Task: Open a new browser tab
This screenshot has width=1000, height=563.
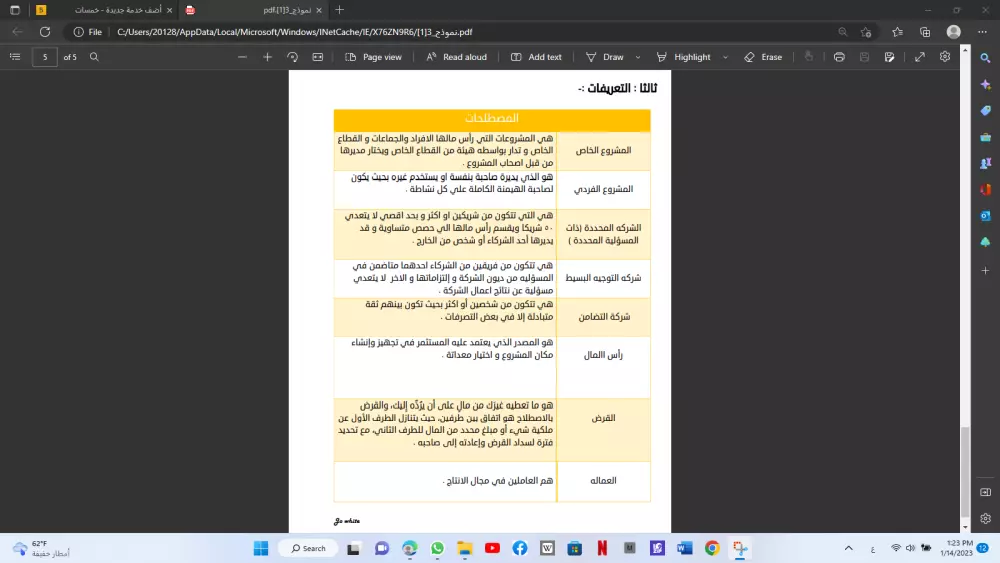Action: (x=339, y=10)
